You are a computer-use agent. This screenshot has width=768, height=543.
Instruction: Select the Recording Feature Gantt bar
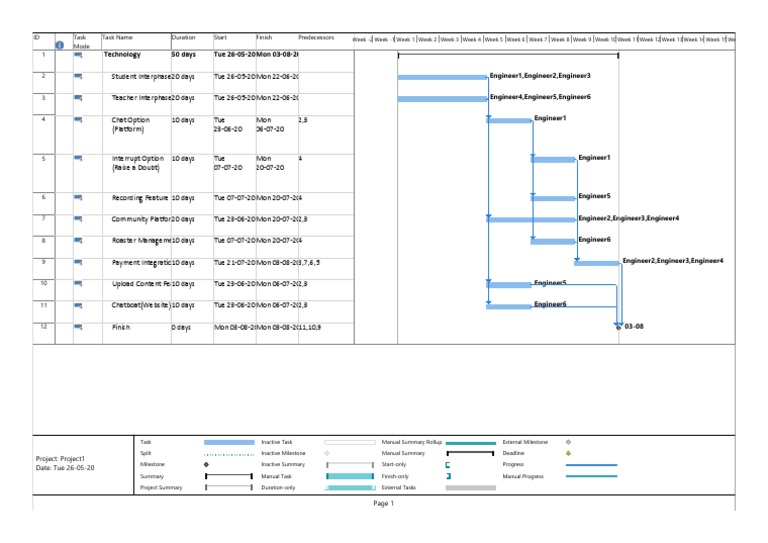(554, 198)
